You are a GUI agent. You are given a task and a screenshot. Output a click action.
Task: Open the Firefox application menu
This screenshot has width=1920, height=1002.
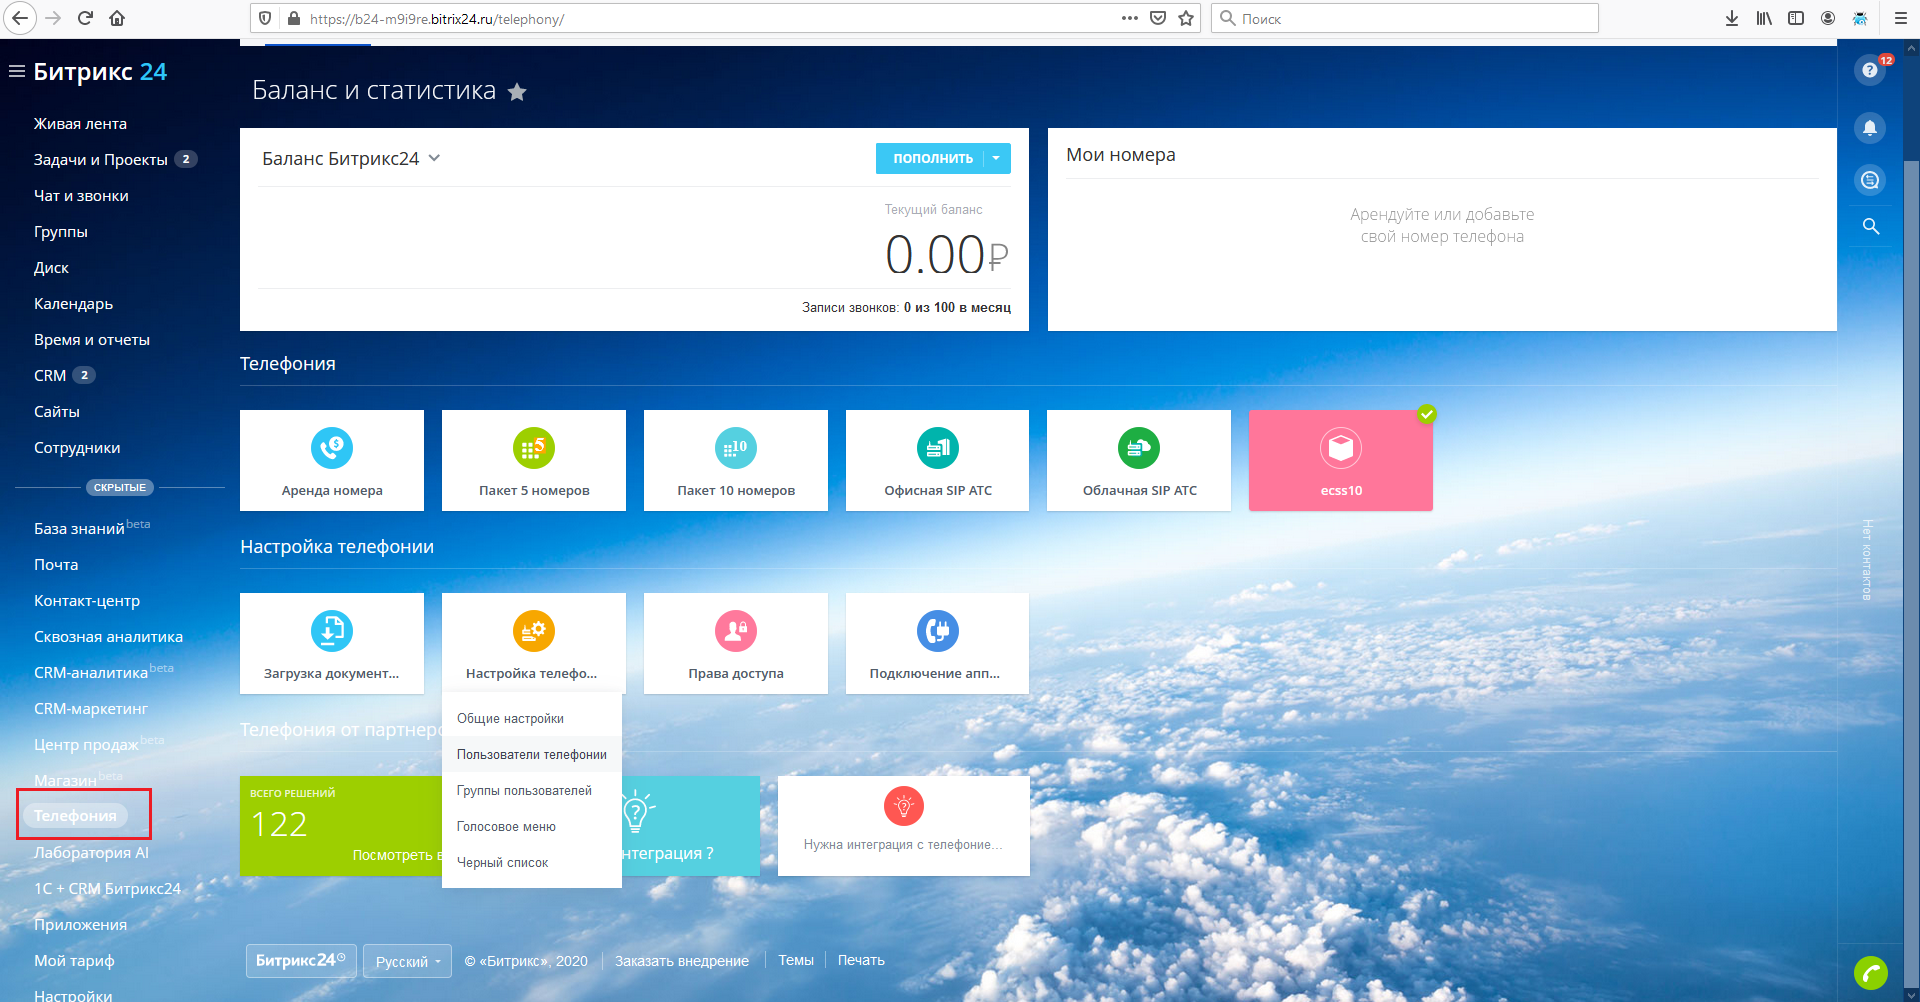point(1901,18)
